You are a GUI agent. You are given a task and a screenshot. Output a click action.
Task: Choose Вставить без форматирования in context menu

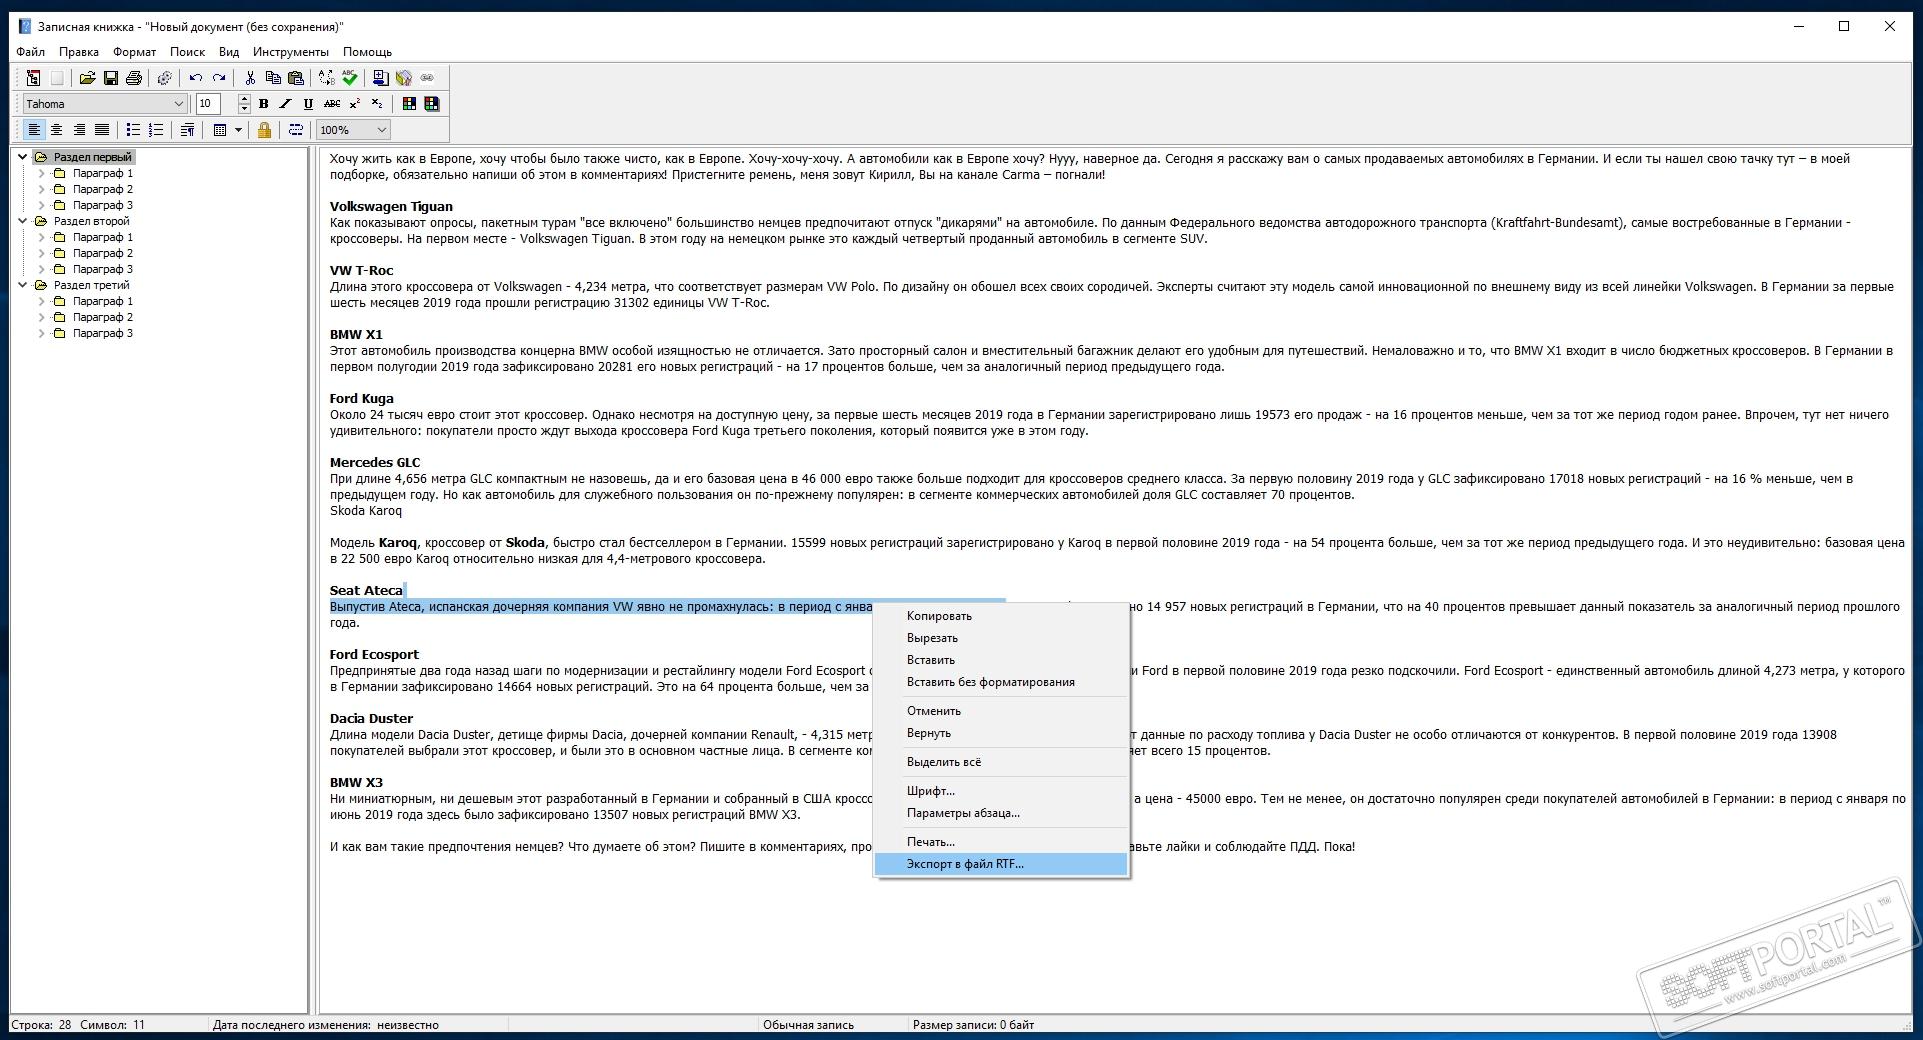tap(1001, 682)
